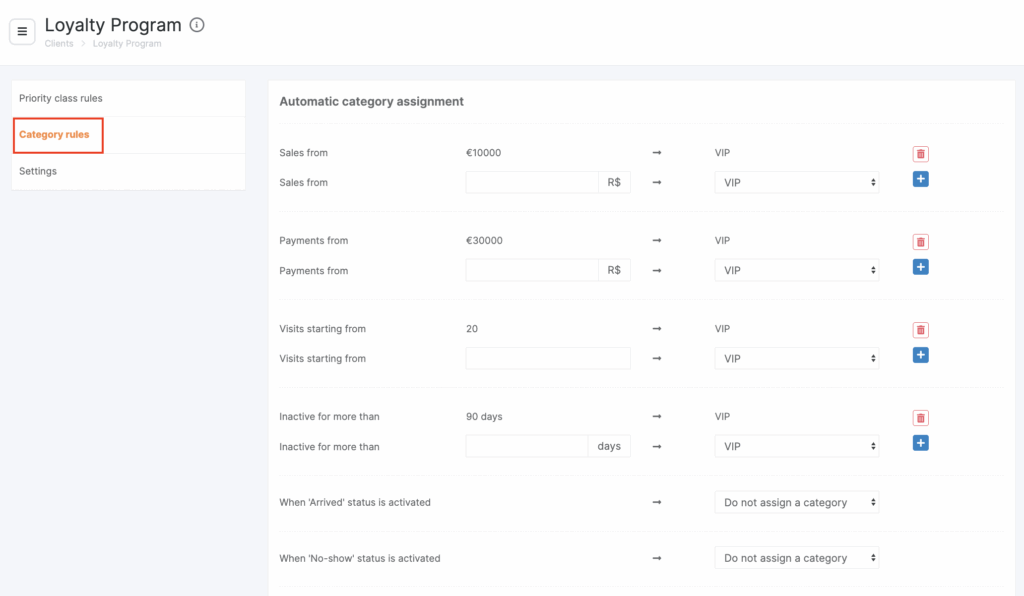Add a new Inactive for more than rule
The image size is (1024, 596).
[920, 443]
